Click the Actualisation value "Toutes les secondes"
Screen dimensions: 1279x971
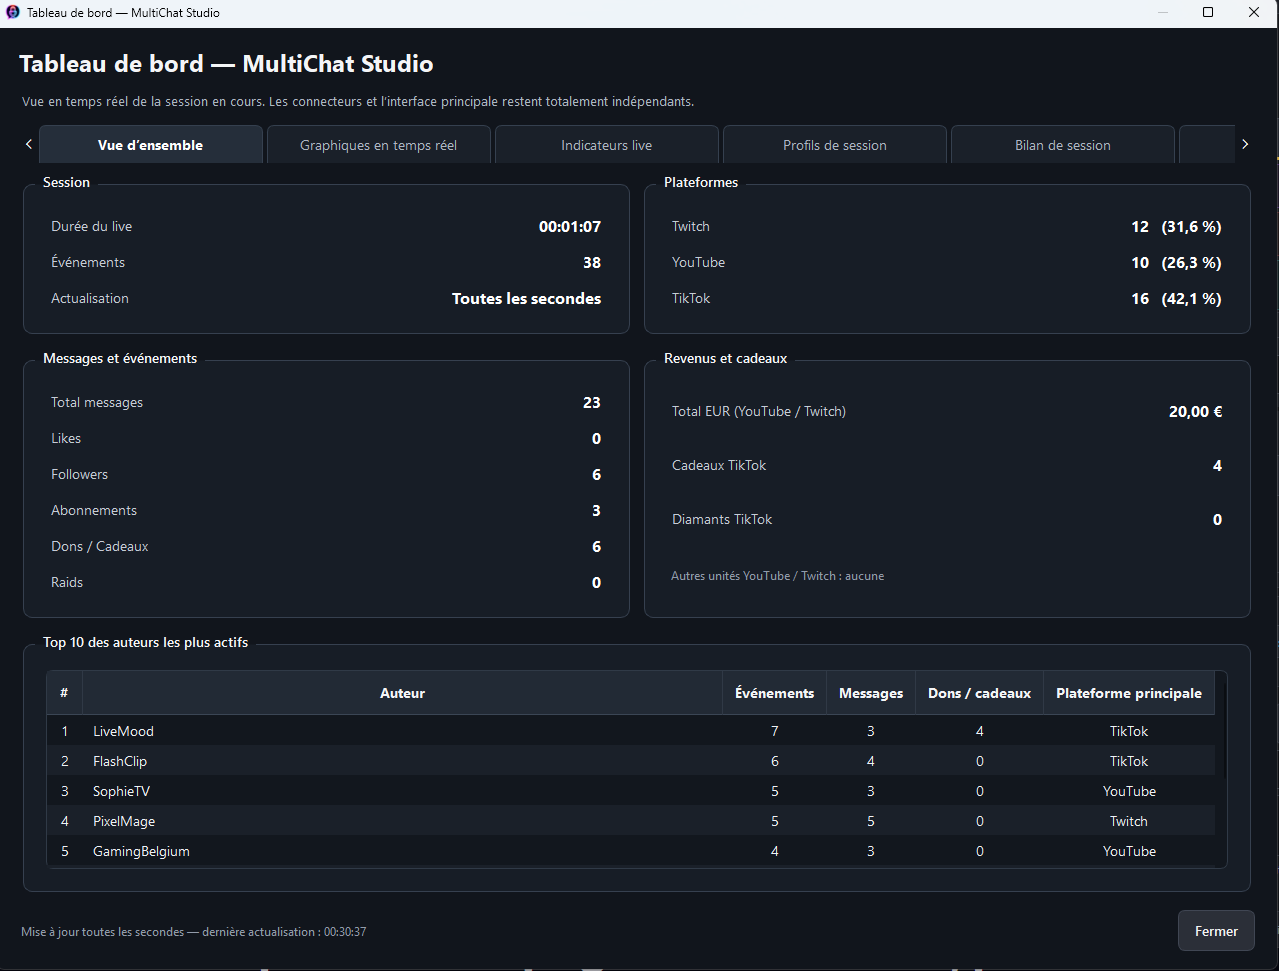pyautogui.click(x=527, y=299)
